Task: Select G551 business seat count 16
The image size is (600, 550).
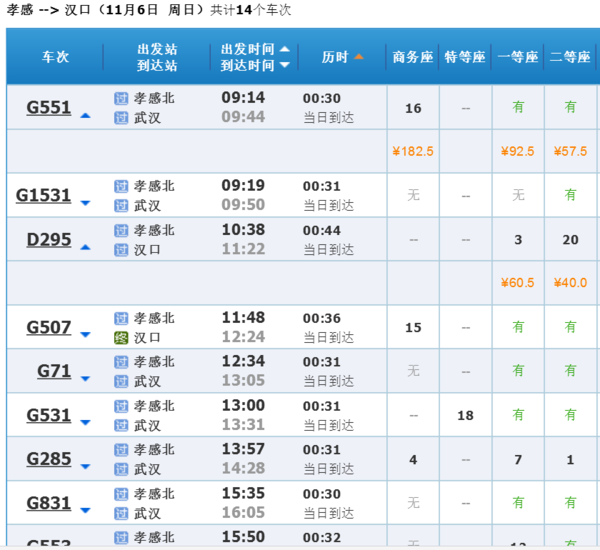Action: pyautogui.click(x=413, y=108)
